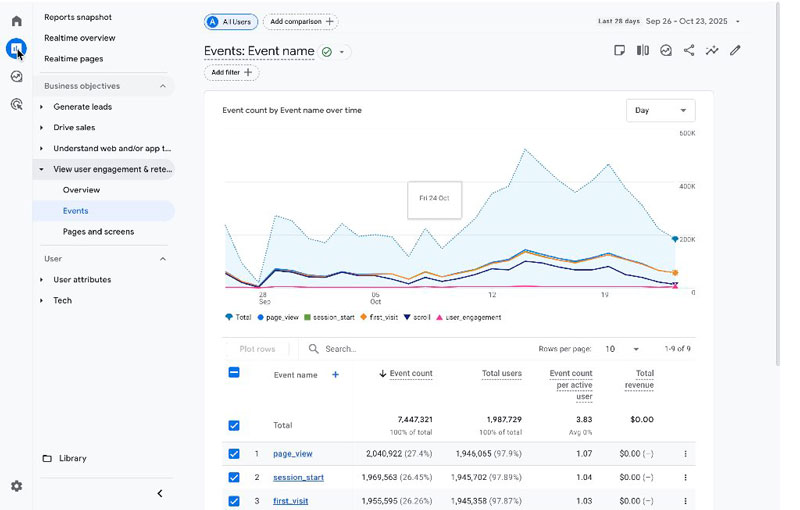Open the Home icon in left rail
Image resolution: width=800 pixels, height=510 pixels.
tap(16, 21)
